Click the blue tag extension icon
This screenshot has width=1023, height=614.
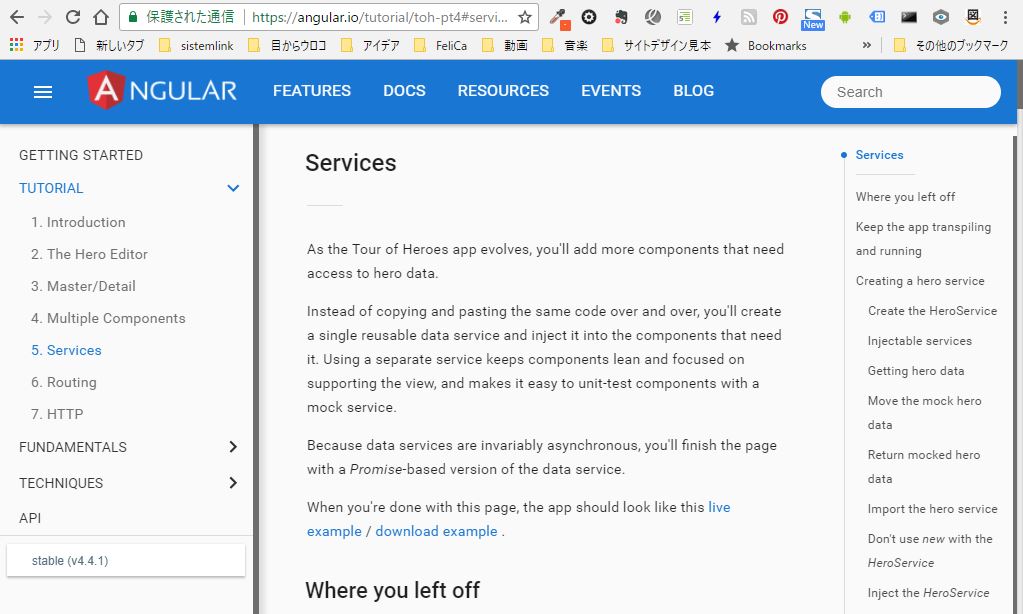pyautogui.click(x=877, y=17)
